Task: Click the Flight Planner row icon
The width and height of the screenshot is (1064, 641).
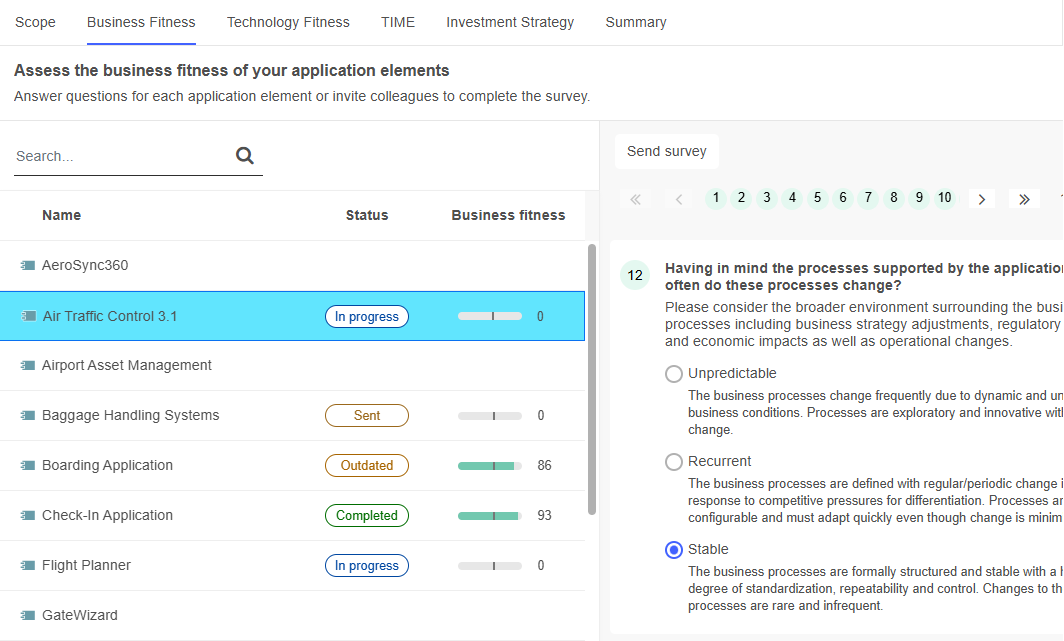Action: (28, 566)
